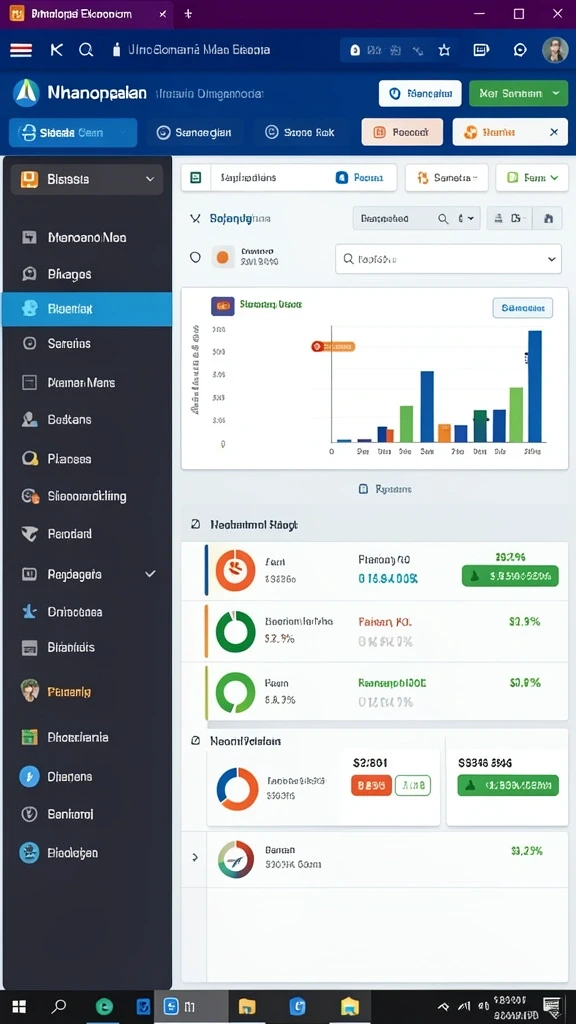Open Edge browser in the taskbar
Screen dimensions: 576x1024
(x=104, y=1006)
